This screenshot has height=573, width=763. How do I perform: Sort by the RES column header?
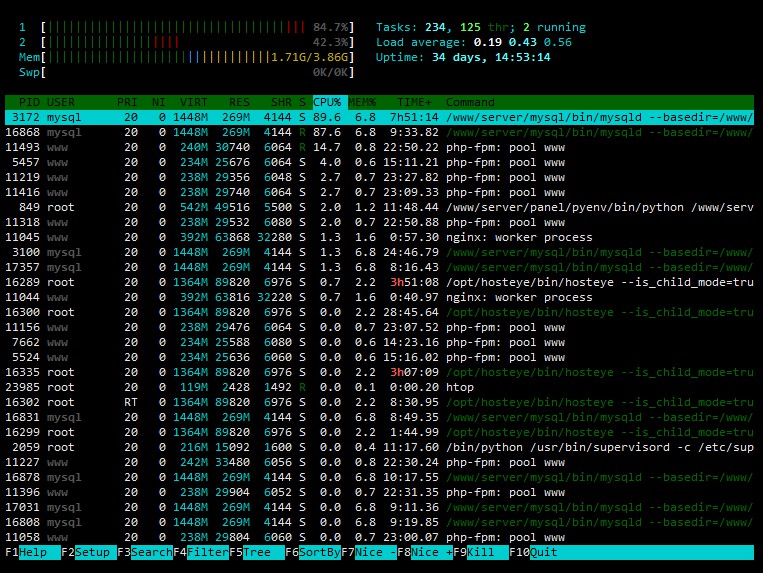239,103
